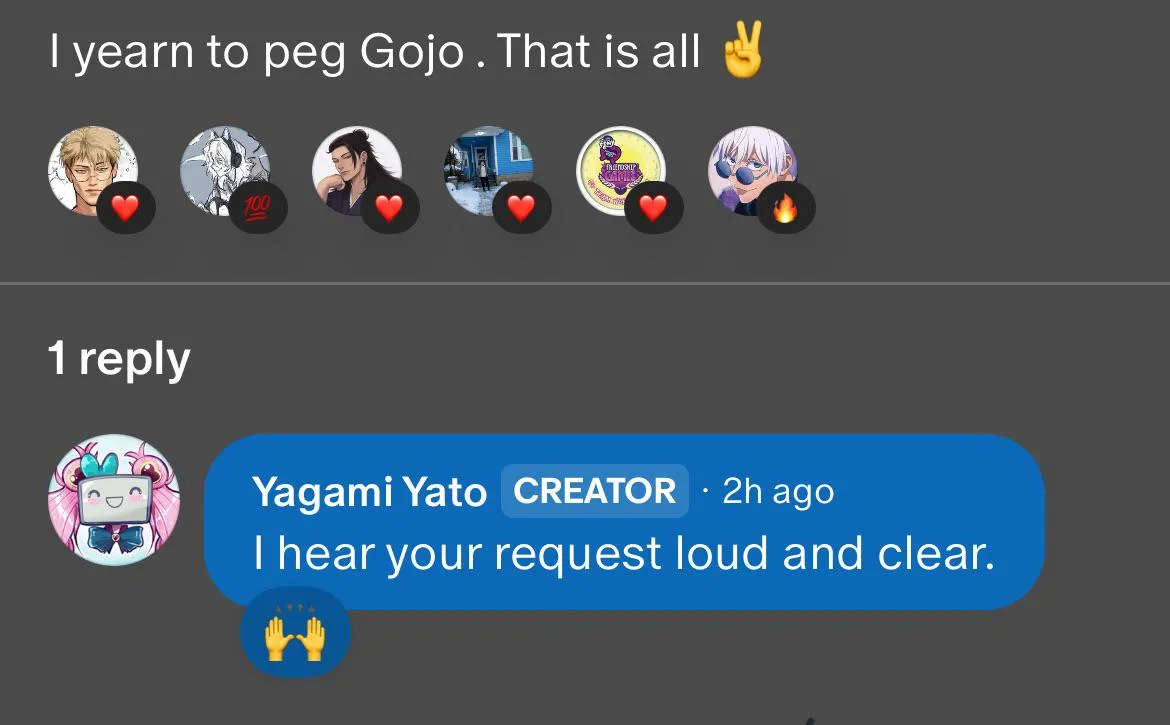The image size is (1170, 725).
Task: Click the "2h ago" timestamp
Action: point(777,492)
